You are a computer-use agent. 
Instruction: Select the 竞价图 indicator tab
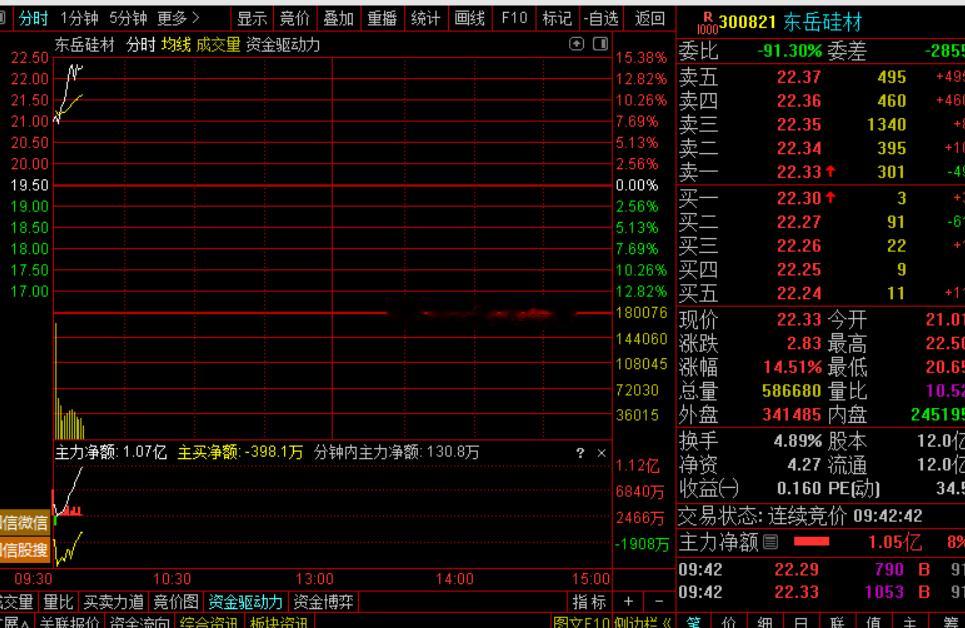(x=175, y=602)
